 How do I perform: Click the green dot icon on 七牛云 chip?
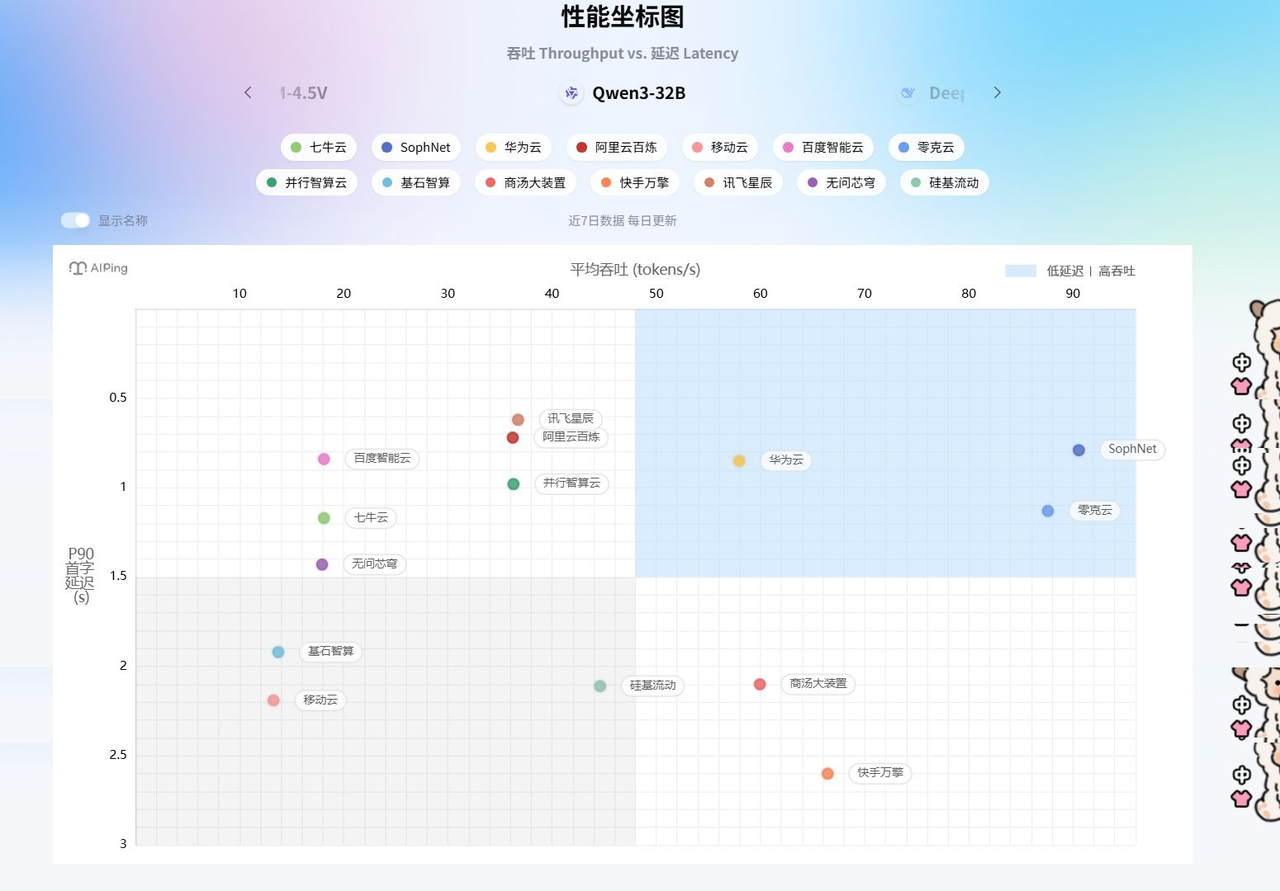(297, 147)
